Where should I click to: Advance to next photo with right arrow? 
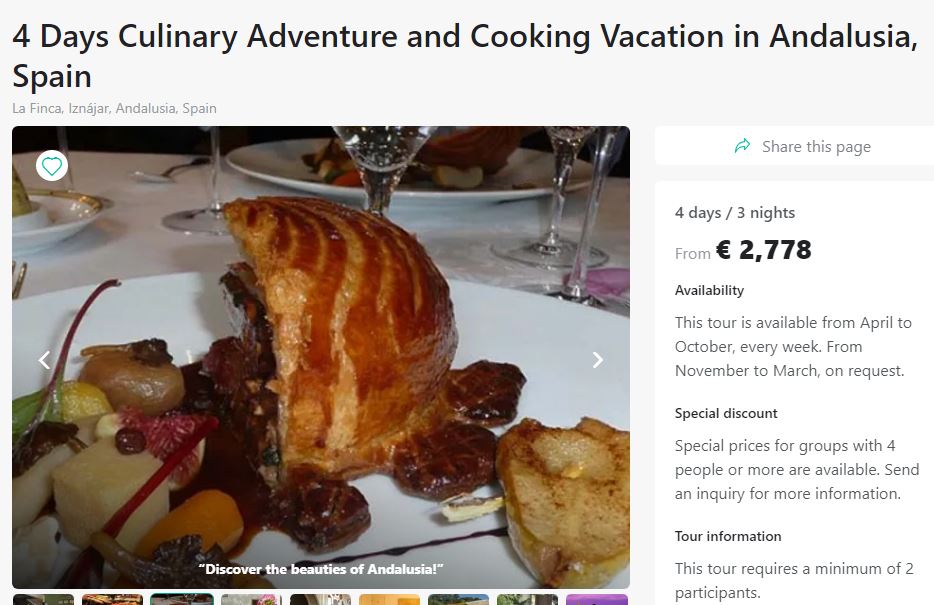[x=597, y=360]
